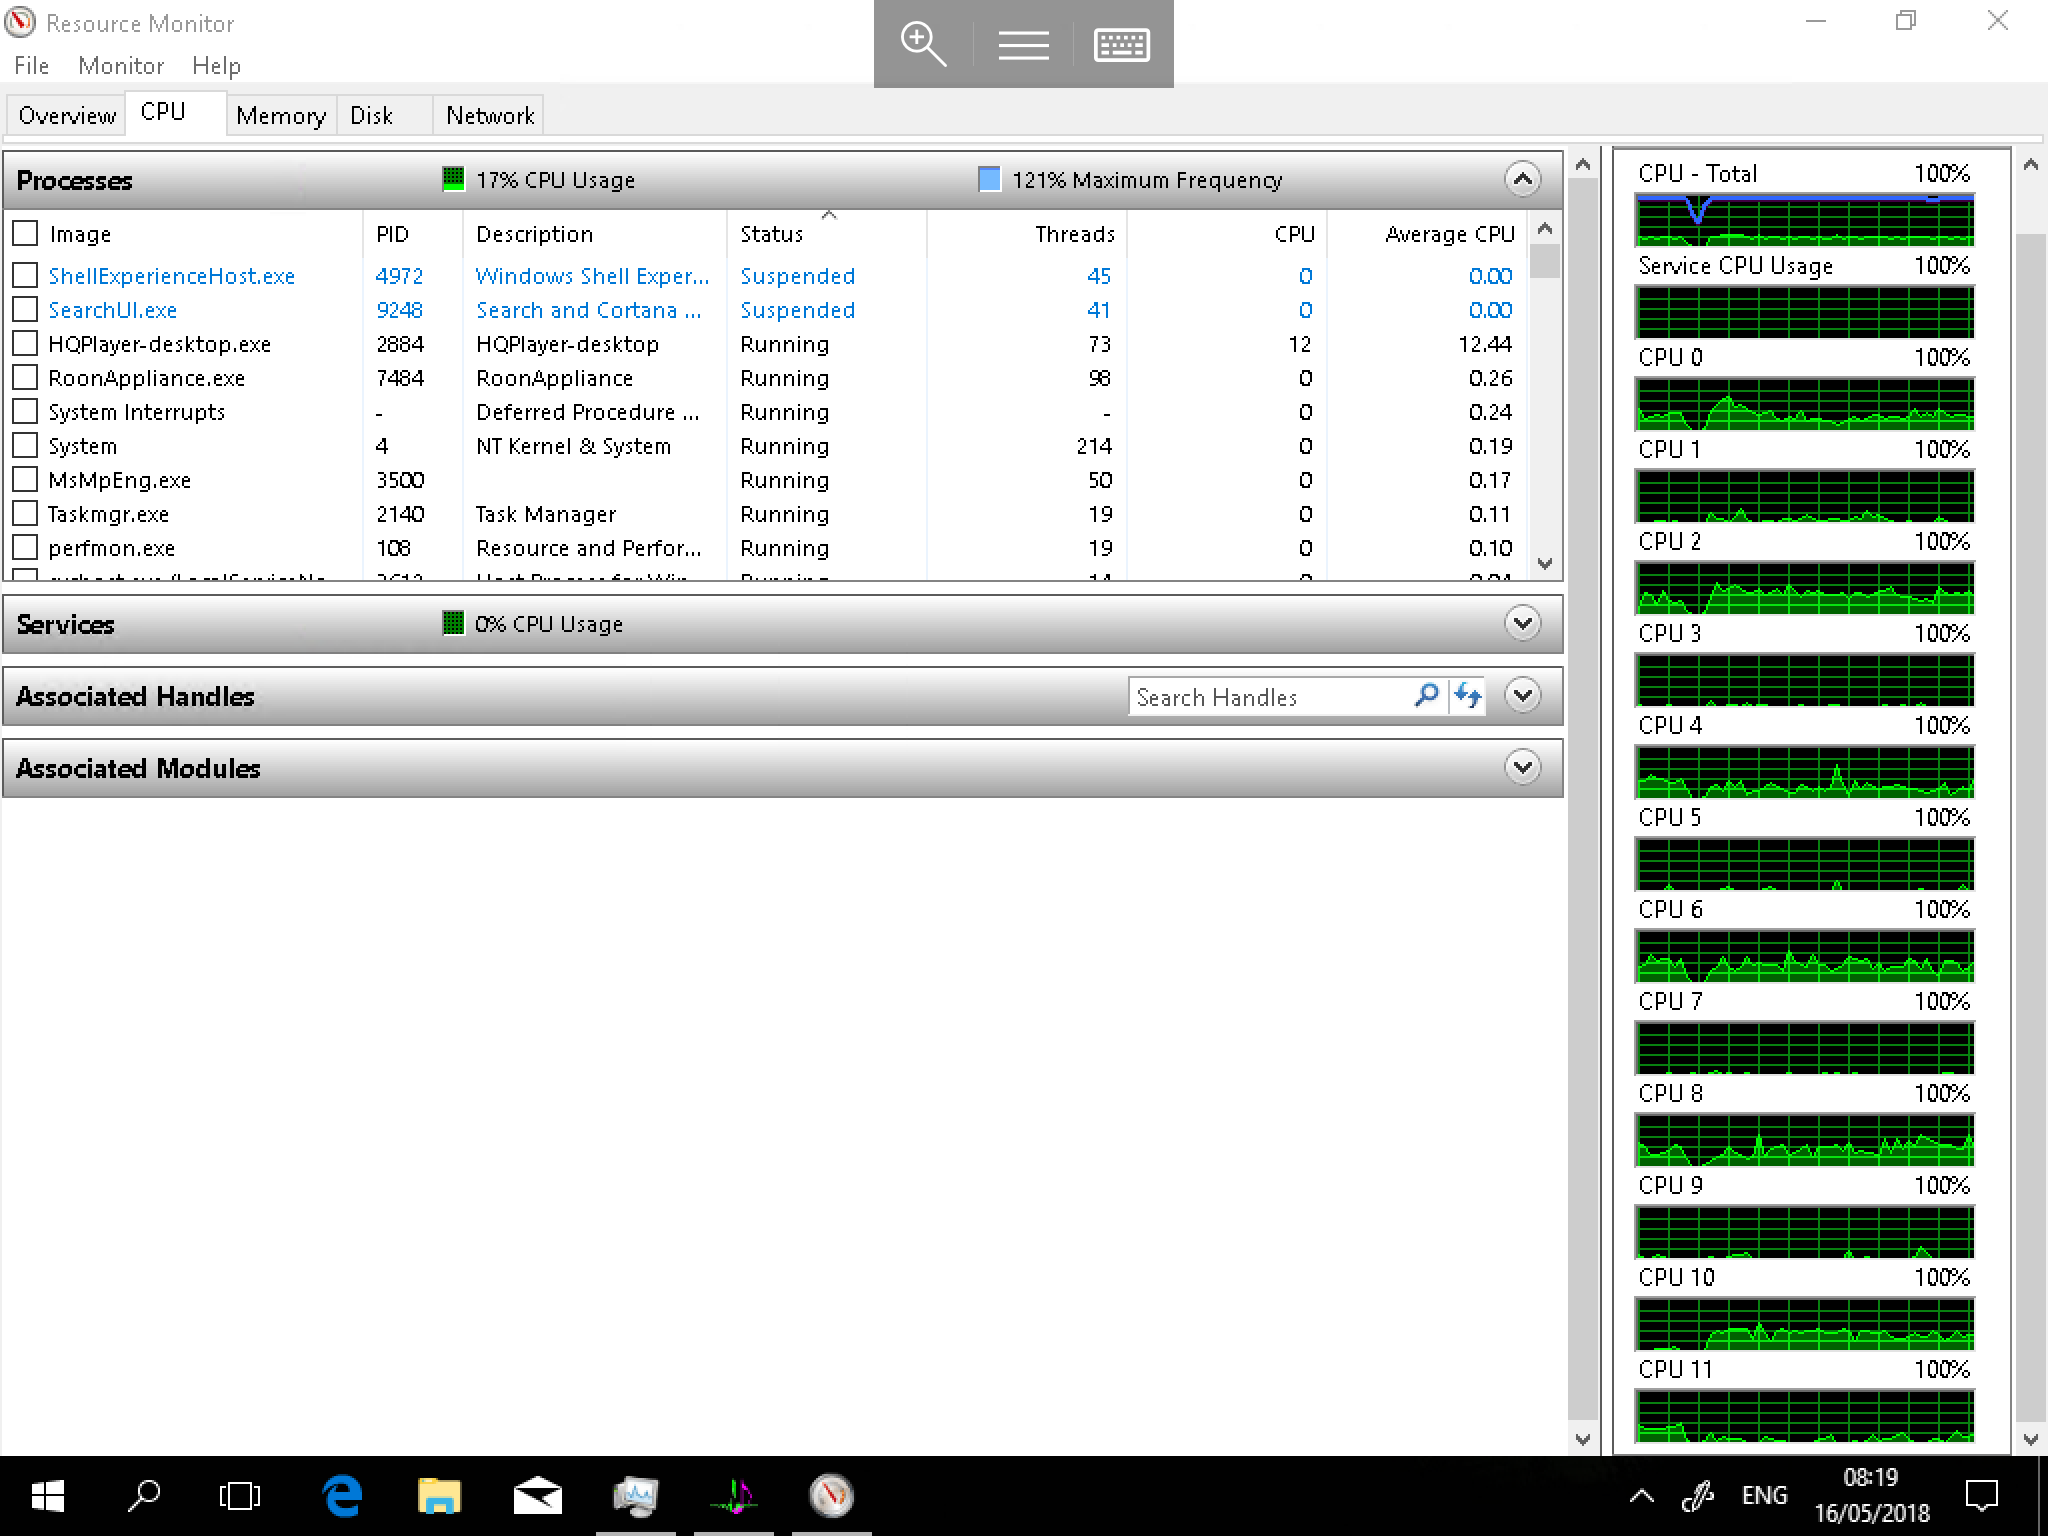This screenshot has height=1536, width=2048.
Task: Click the green CPU Usage indicator in Services
Action: (453, 623)
